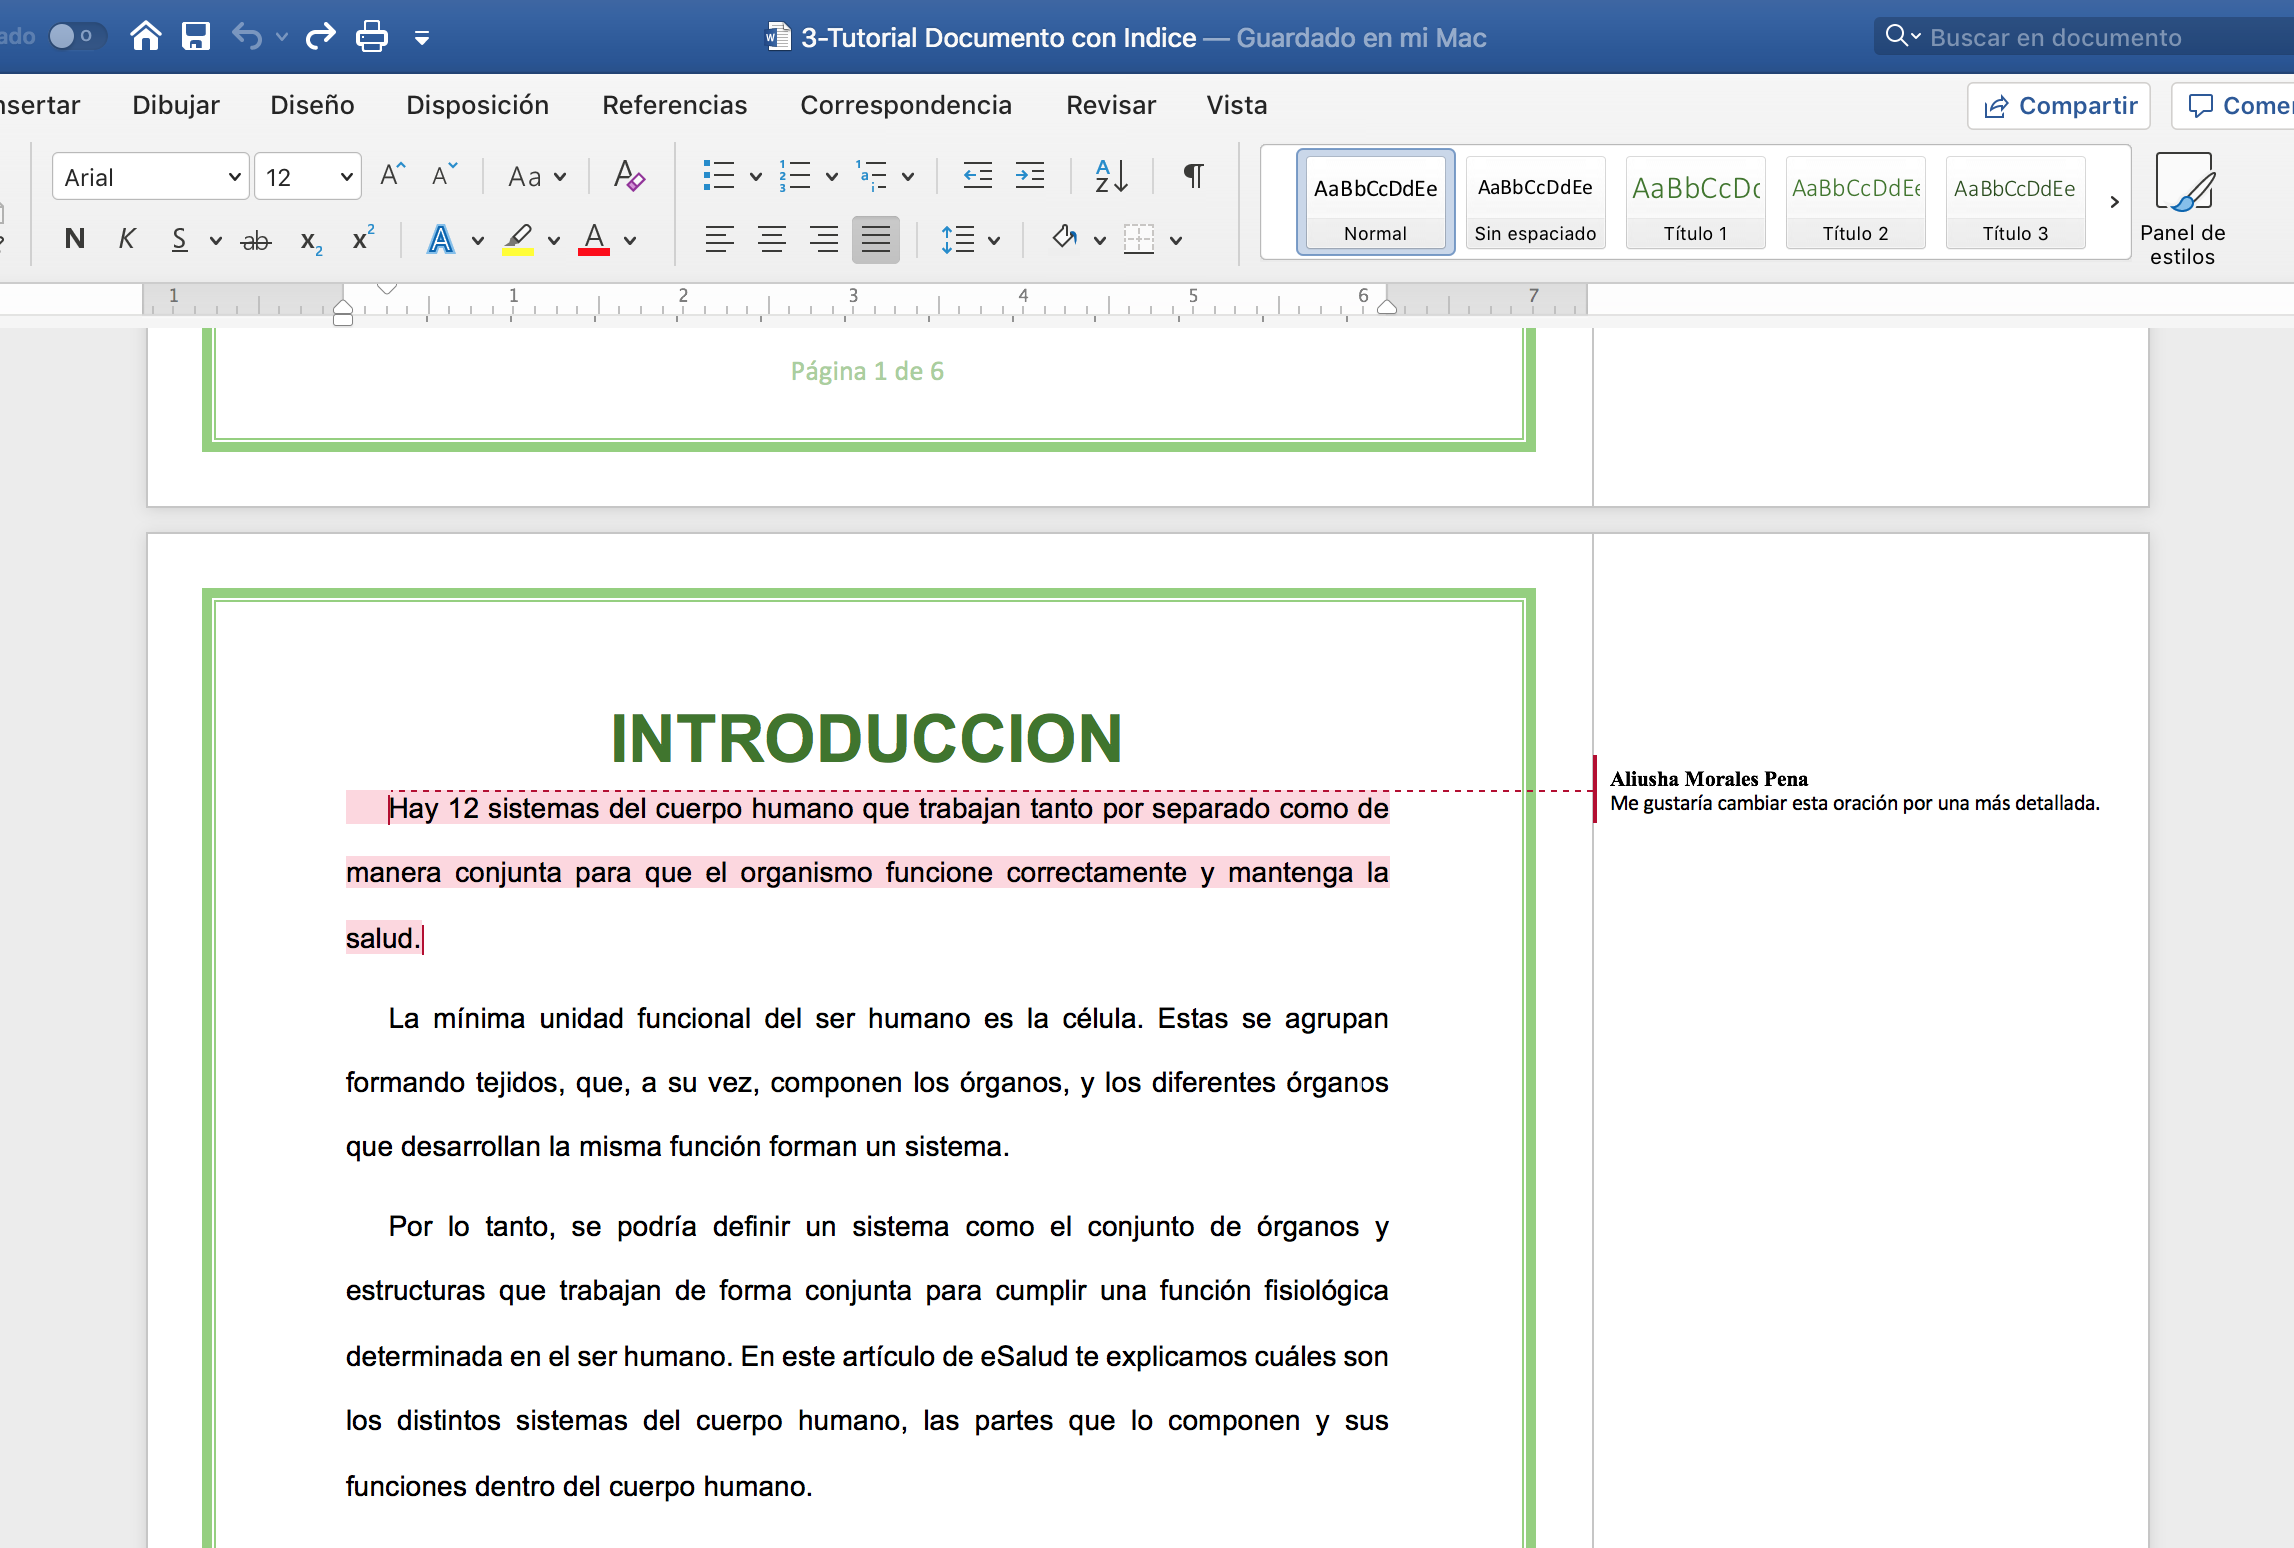Toggle the autosave switch
The width and height of the screenshot is (2294, 1548).
(x=74, y=37)
